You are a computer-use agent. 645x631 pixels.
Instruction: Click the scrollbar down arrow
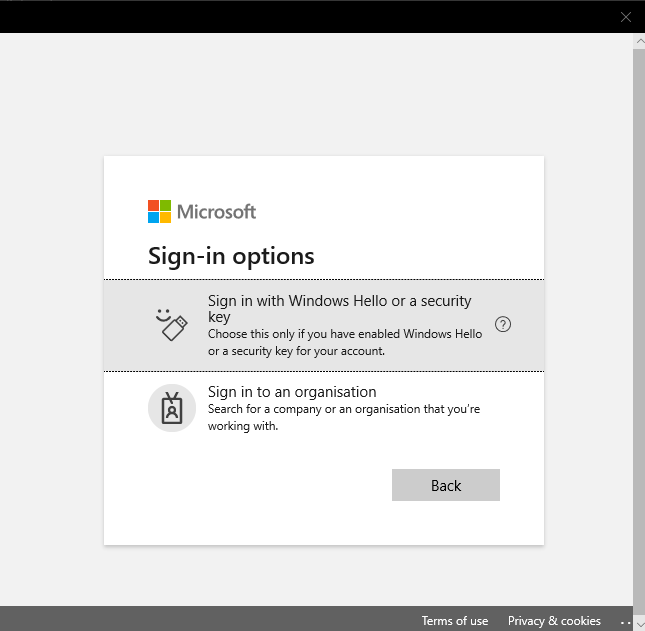pos(640,624)
